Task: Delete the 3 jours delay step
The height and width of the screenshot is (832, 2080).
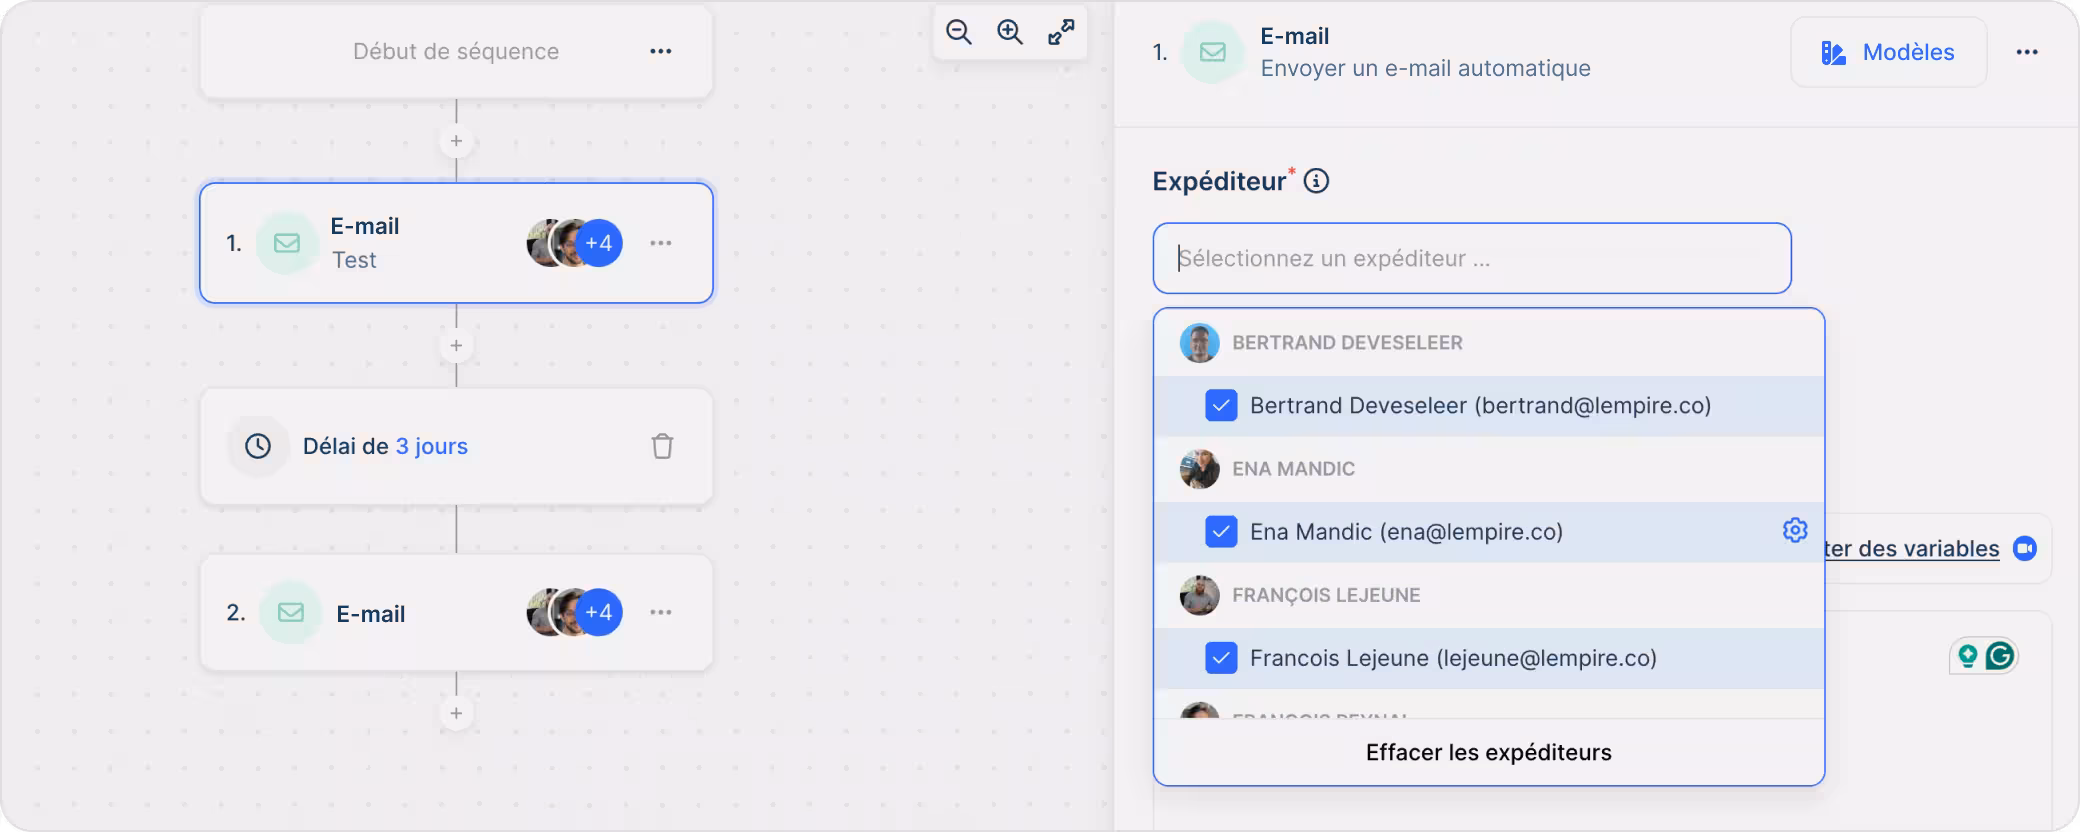Action: (x=662, y=446)
